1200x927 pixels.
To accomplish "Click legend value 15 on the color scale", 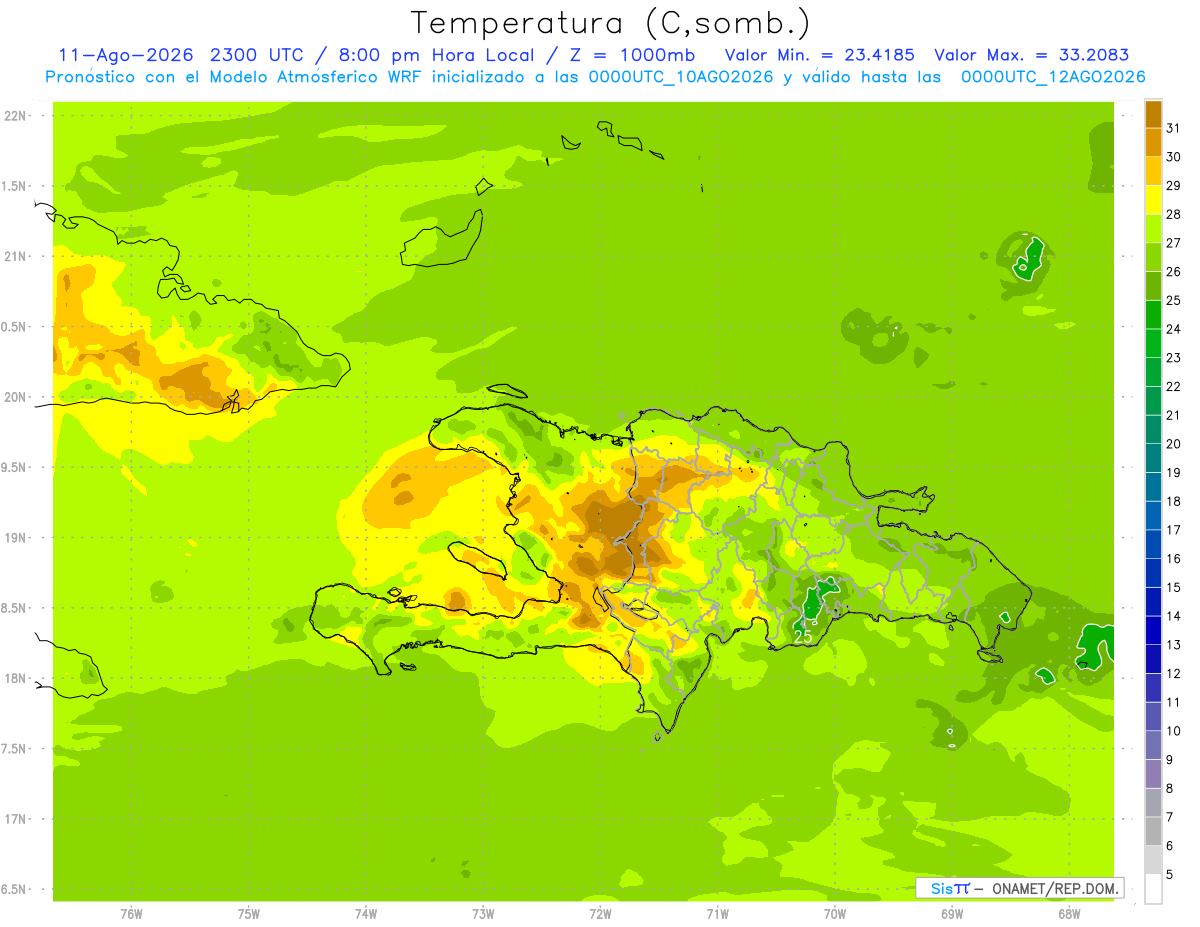I will point(1174,587).
